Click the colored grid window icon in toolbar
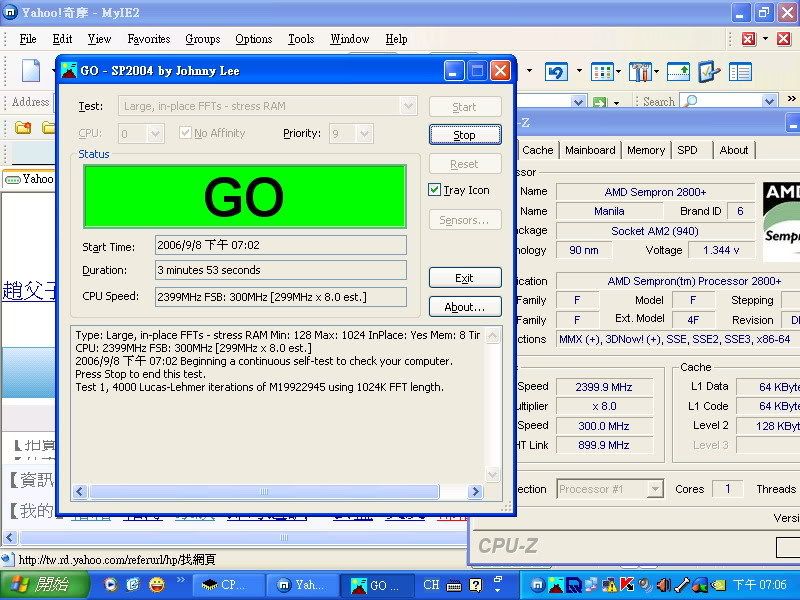Viewport: 800px width, 600px height. pyautogui.click(x=602, y=72)
